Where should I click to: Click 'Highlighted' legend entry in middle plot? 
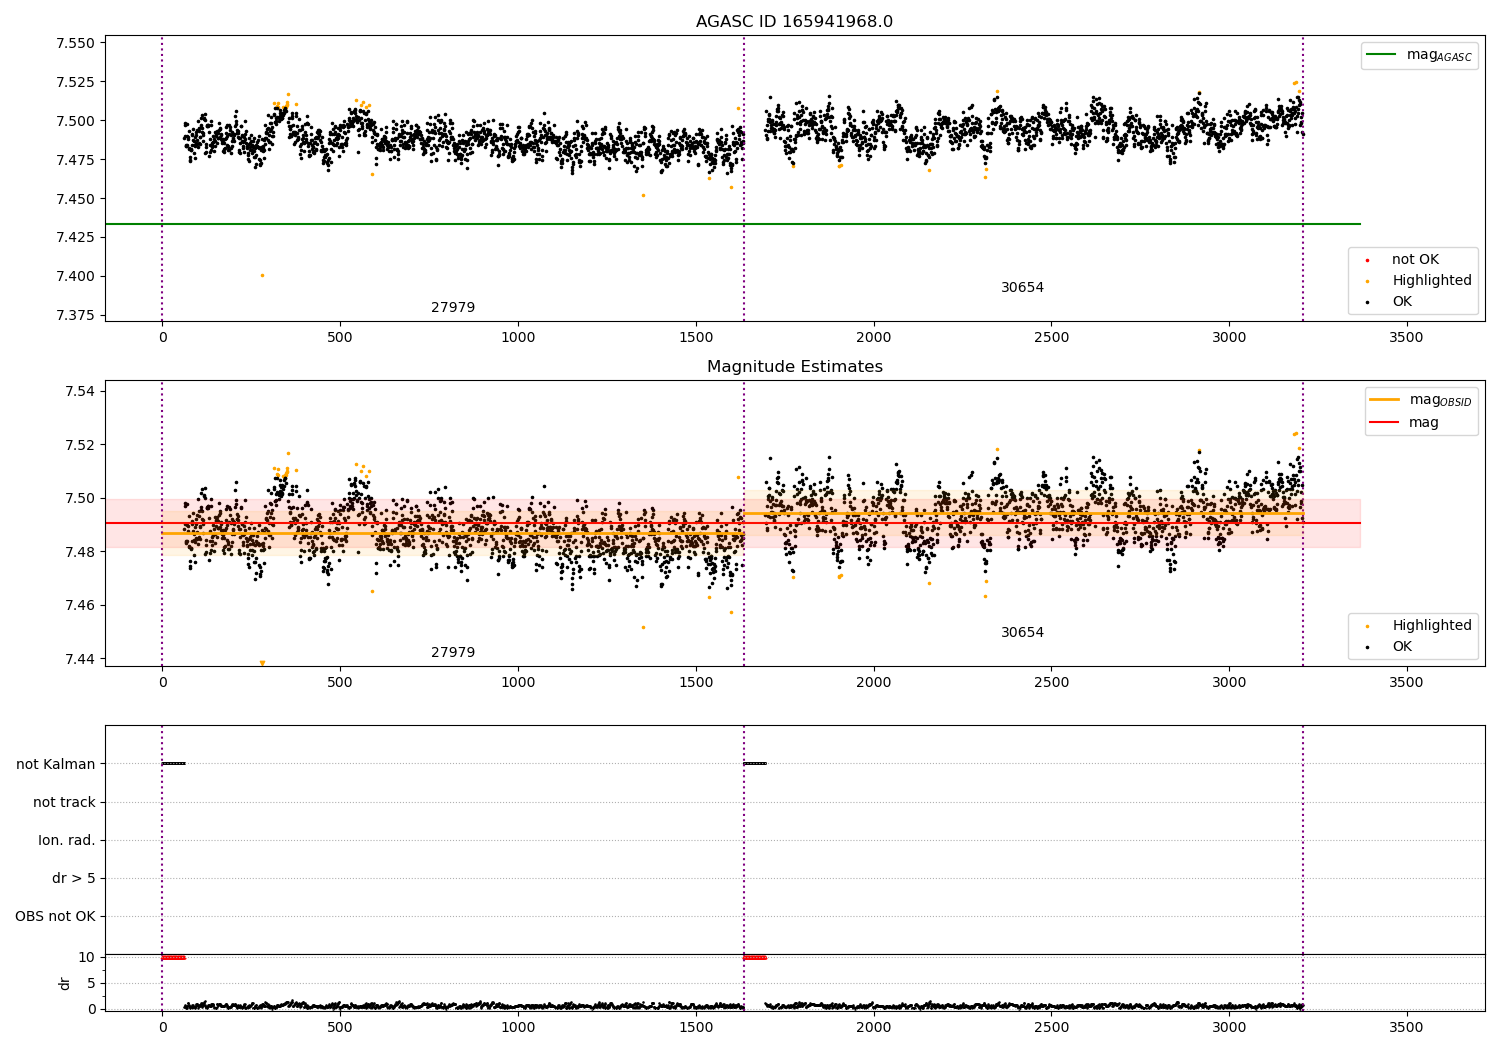pos(1432,626)
